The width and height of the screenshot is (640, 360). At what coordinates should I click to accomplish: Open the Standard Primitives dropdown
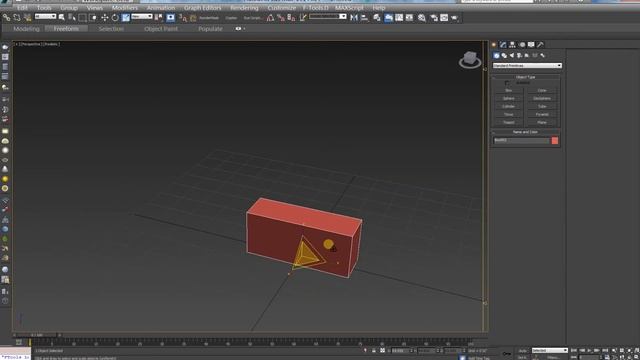527,65
